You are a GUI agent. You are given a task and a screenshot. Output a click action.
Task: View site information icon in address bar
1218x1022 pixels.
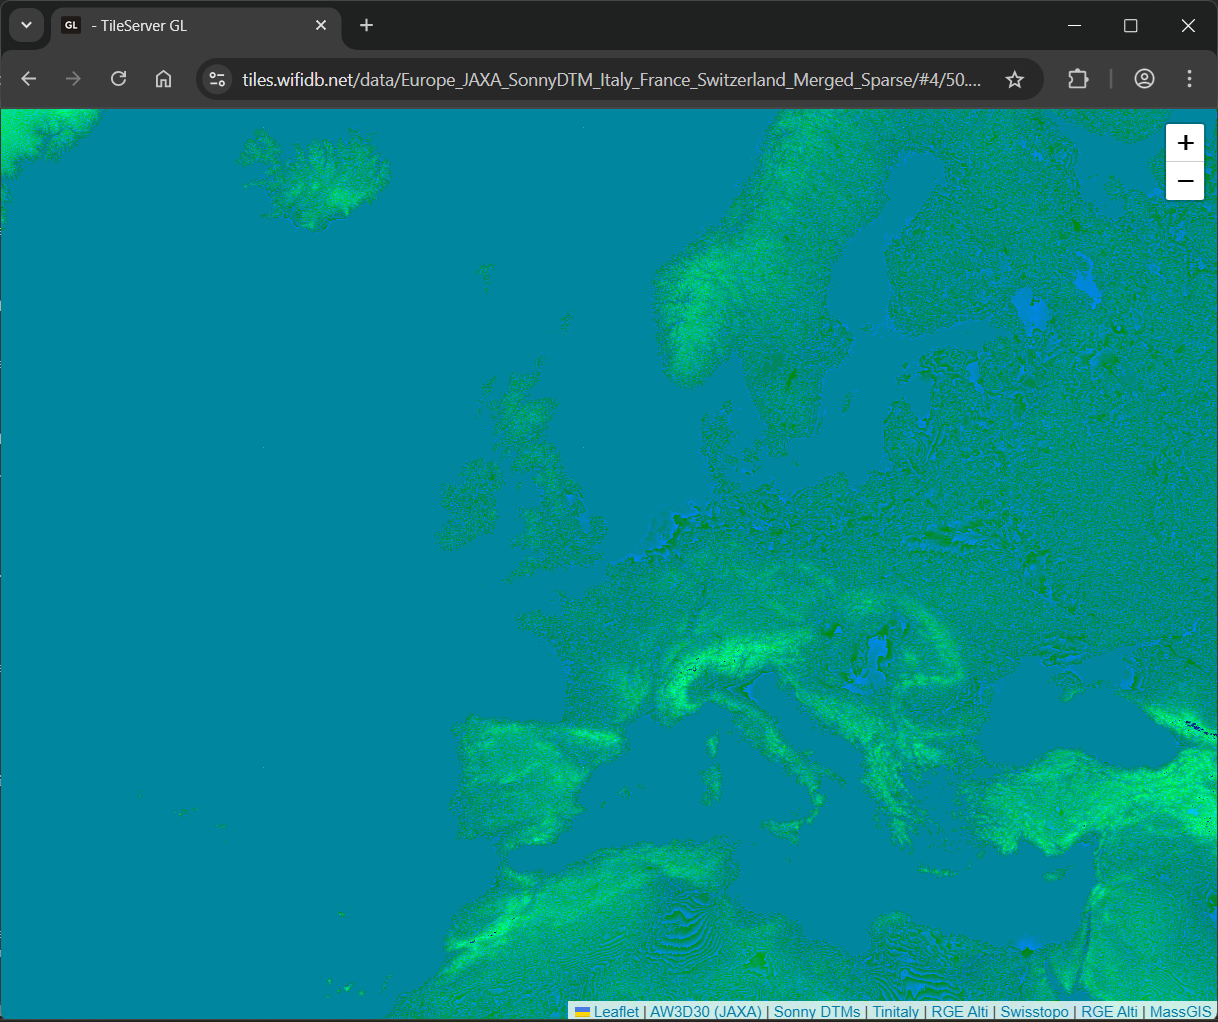[217, 79]
